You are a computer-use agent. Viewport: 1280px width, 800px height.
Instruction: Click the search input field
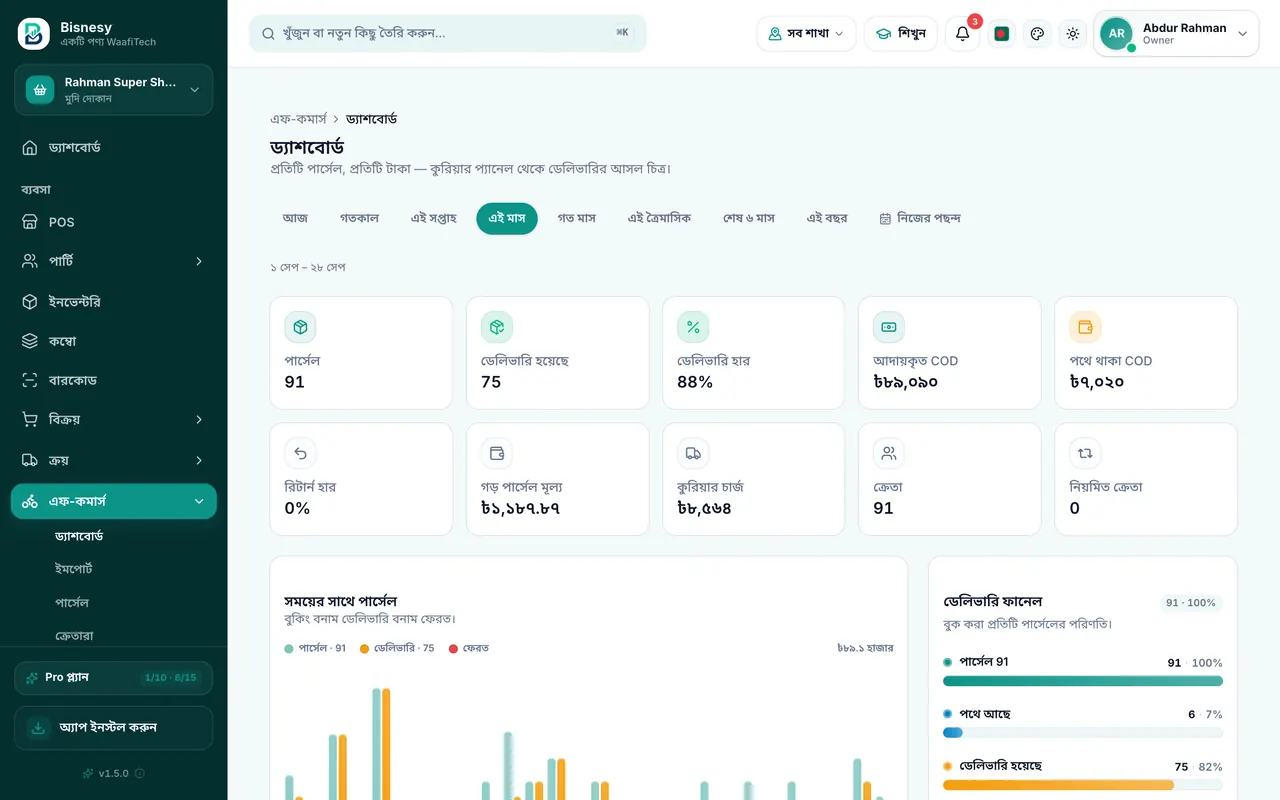tap(448, 33)
